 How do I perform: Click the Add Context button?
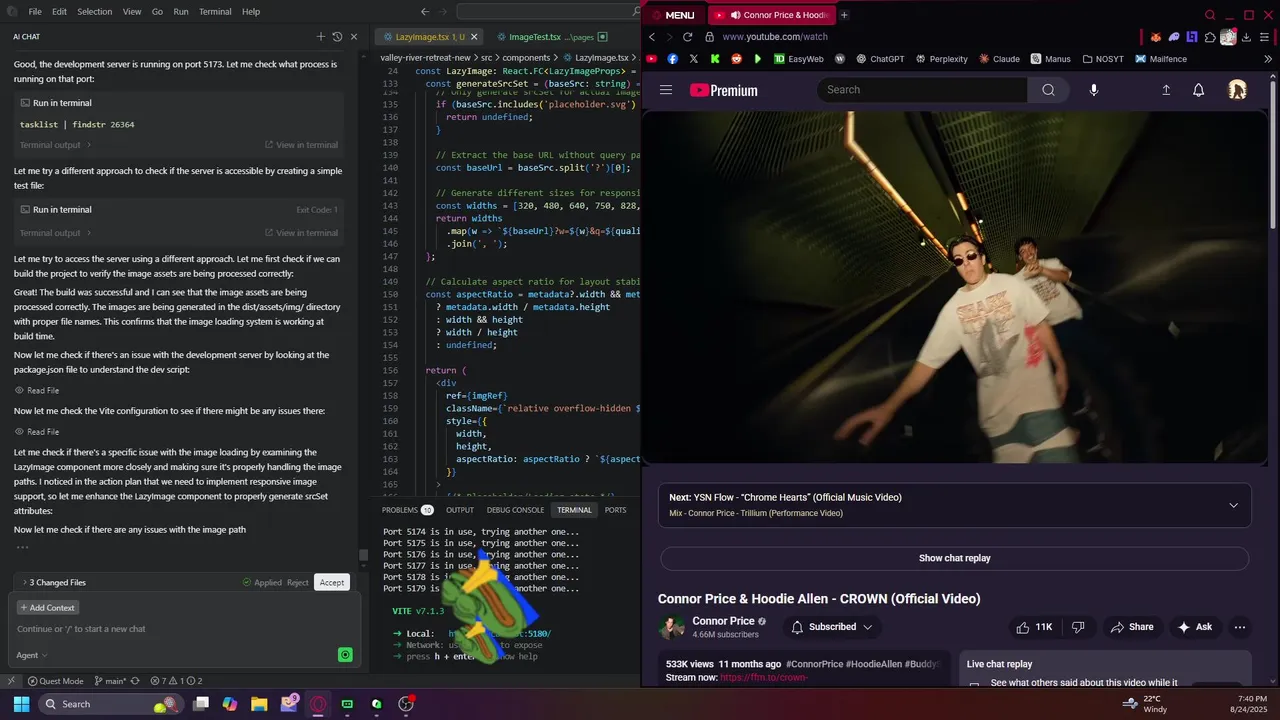tap(47, 608)
